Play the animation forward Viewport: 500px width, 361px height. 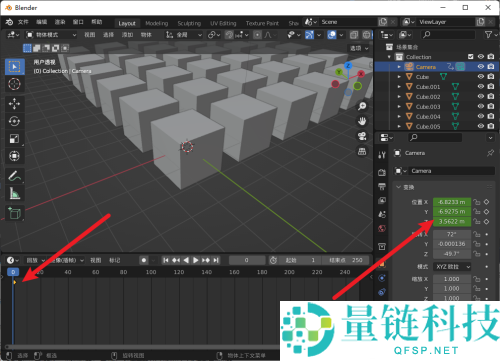click(x=196, y=260)
